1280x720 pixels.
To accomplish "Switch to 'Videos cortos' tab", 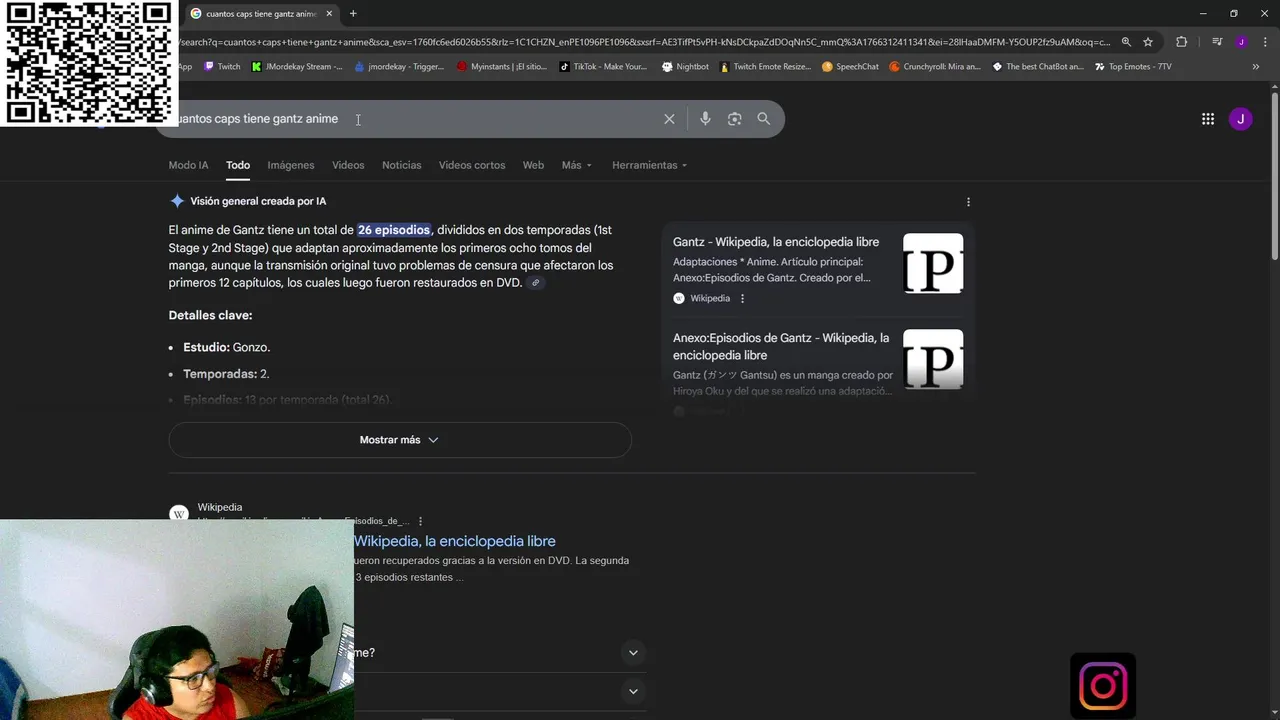I will 472,165.
